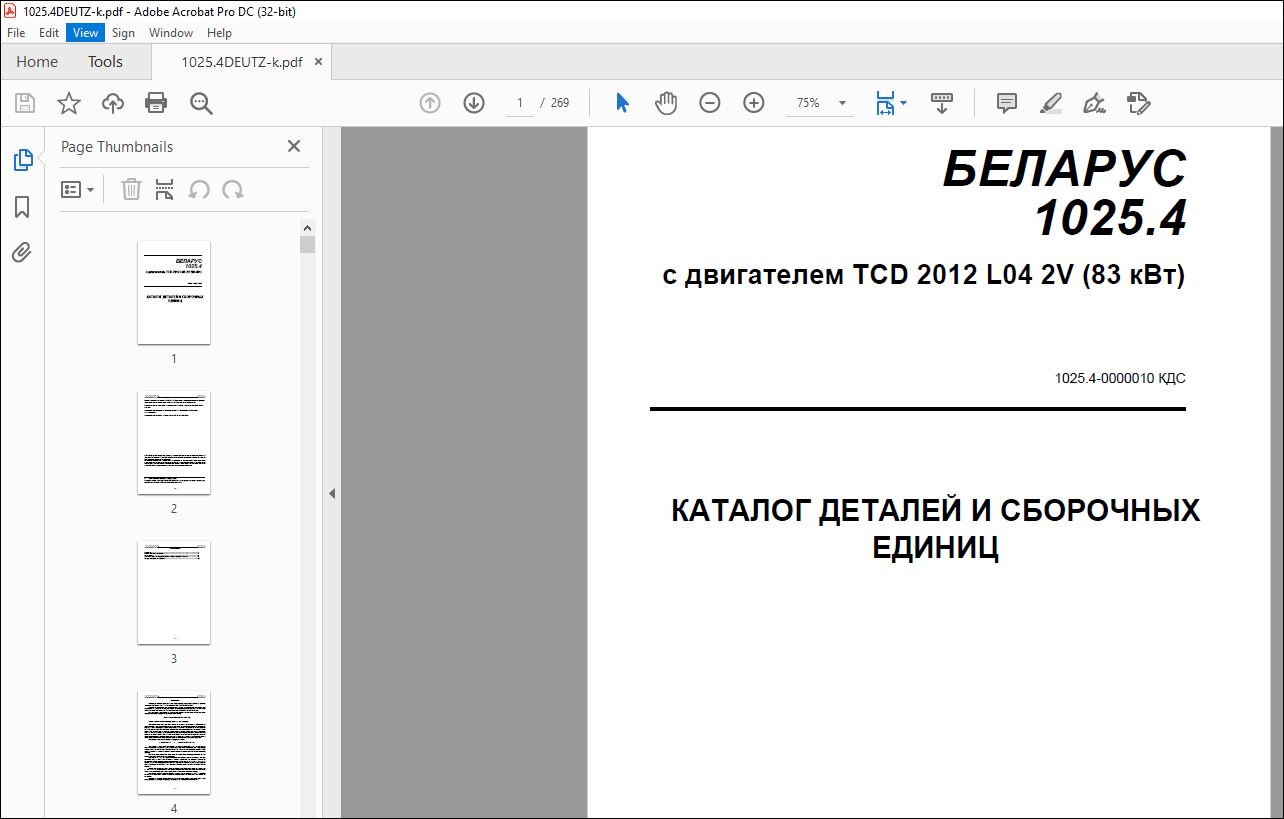Activate the Hand pan tool
The image size is (1284, 819).
(x=666, y=103)
